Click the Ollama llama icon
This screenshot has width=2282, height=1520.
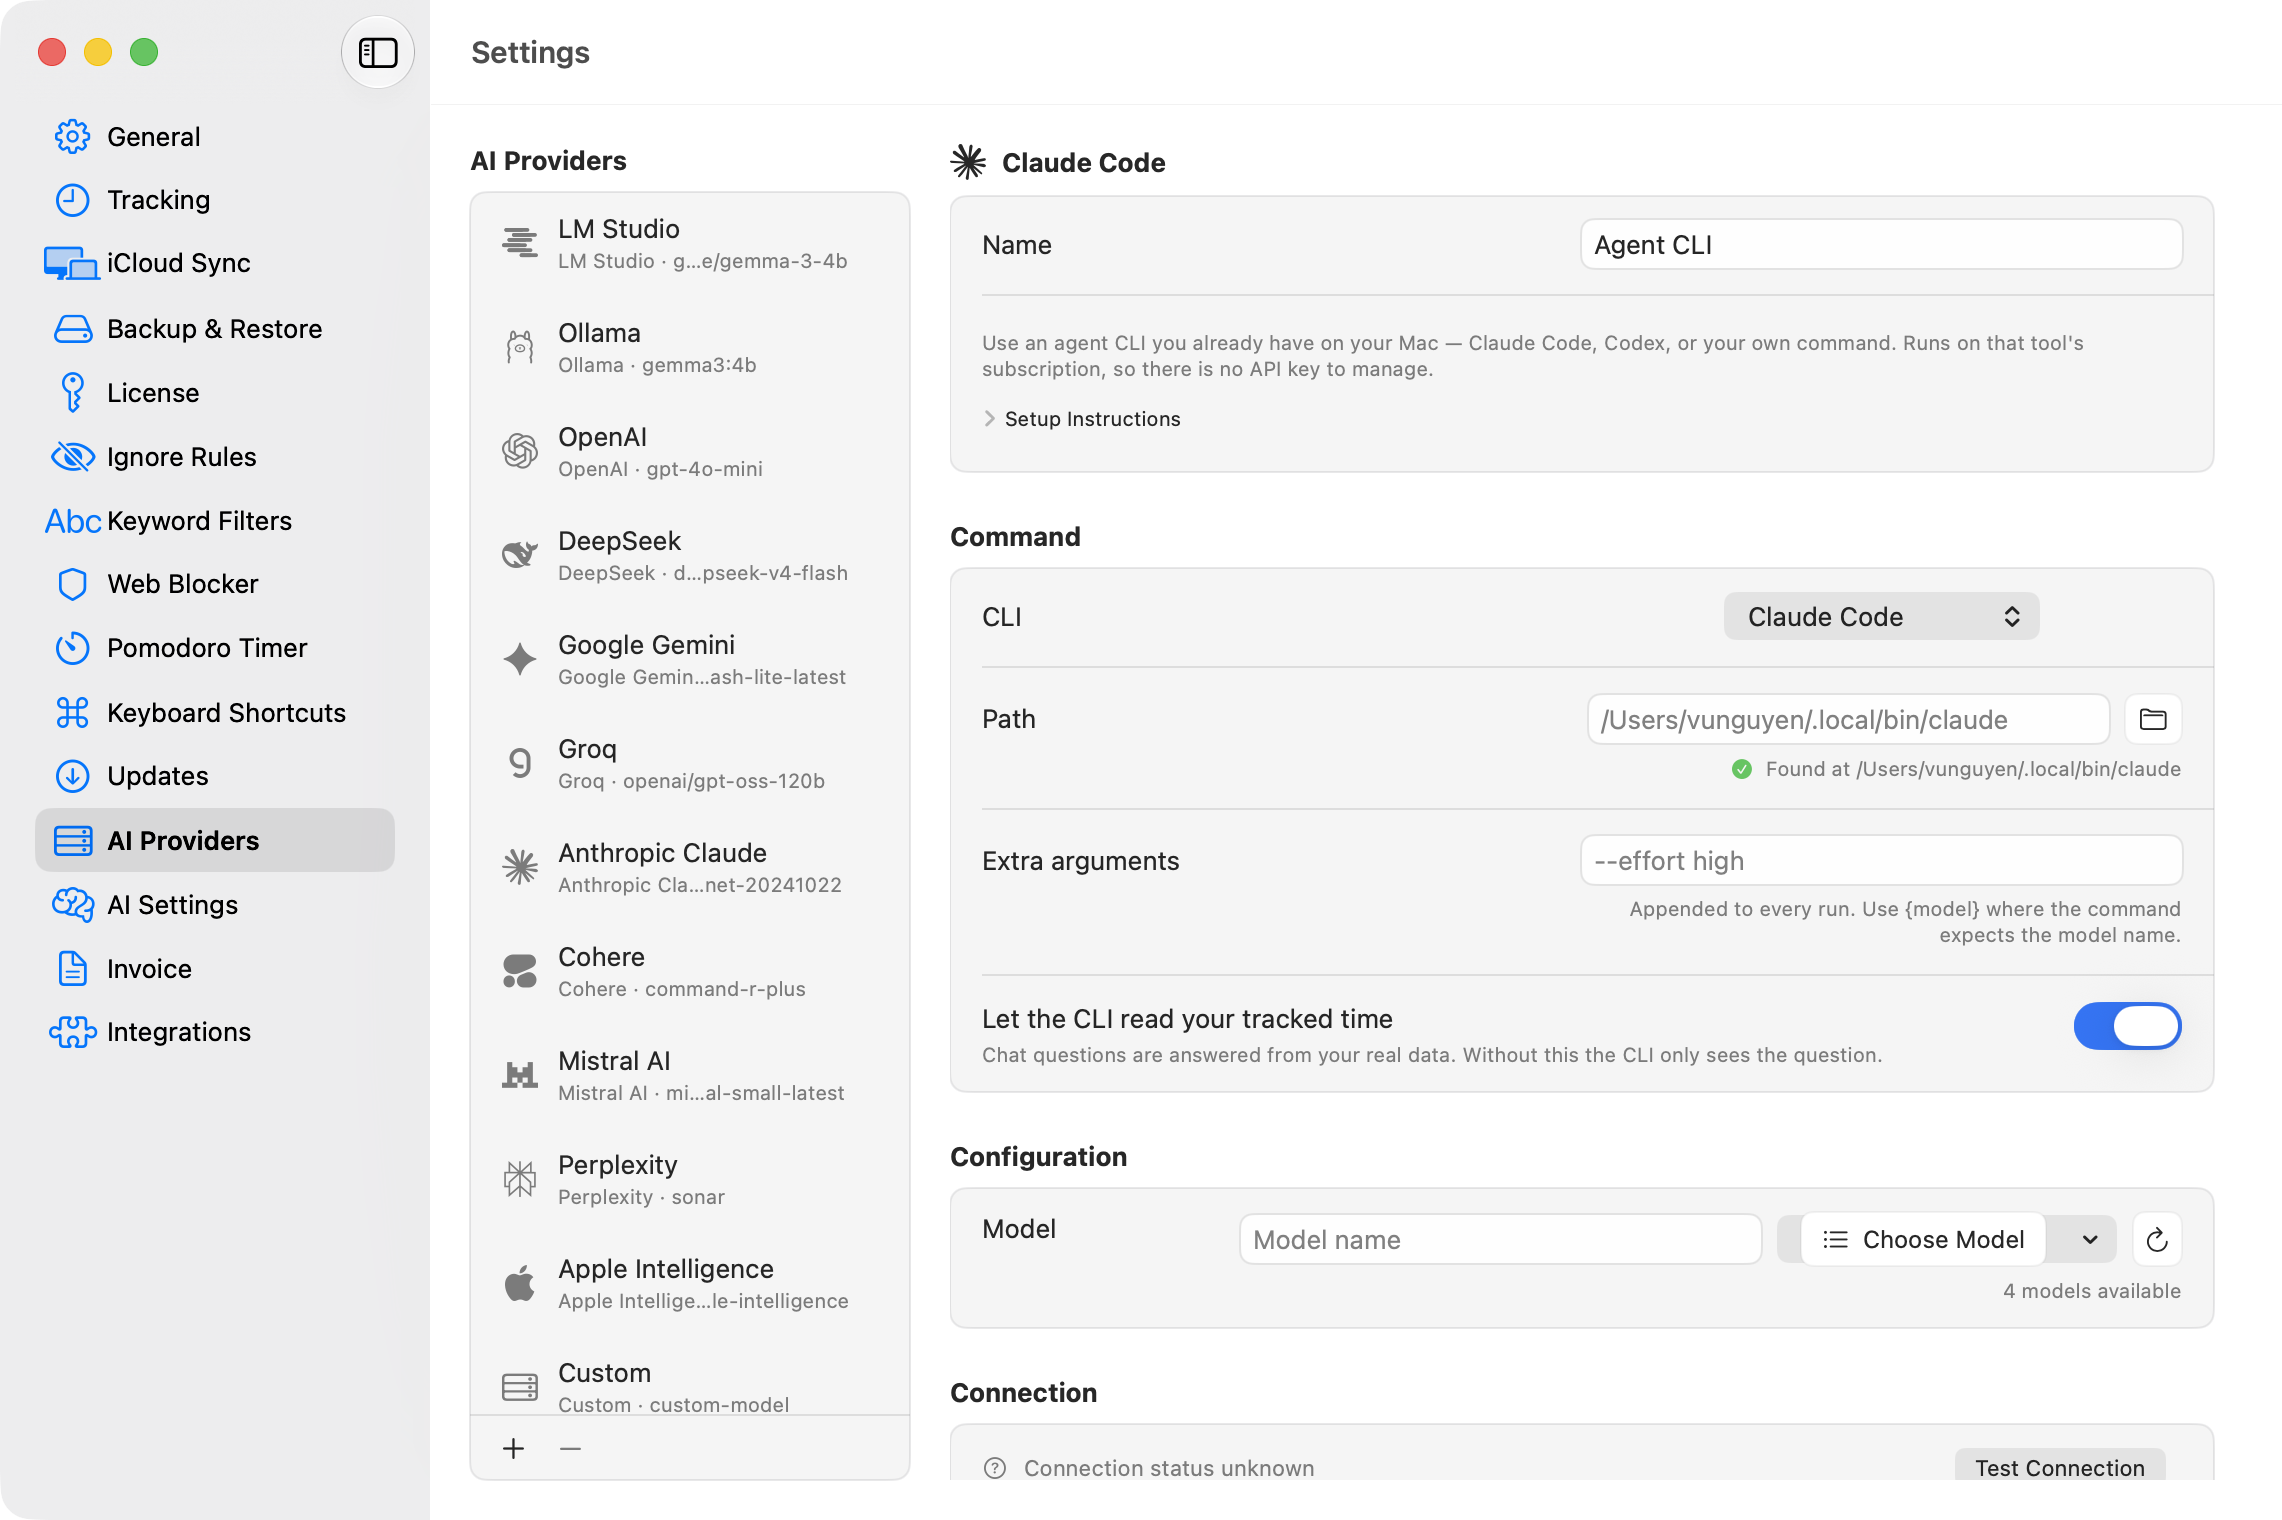520,347
